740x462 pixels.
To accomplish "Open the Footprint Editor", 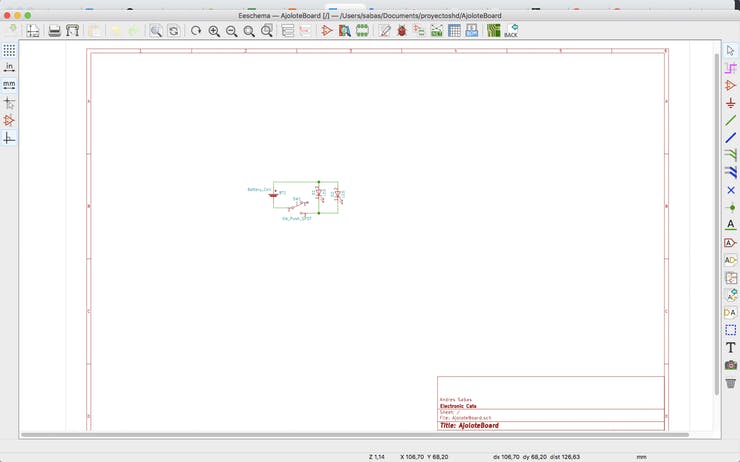I will 362,31.
